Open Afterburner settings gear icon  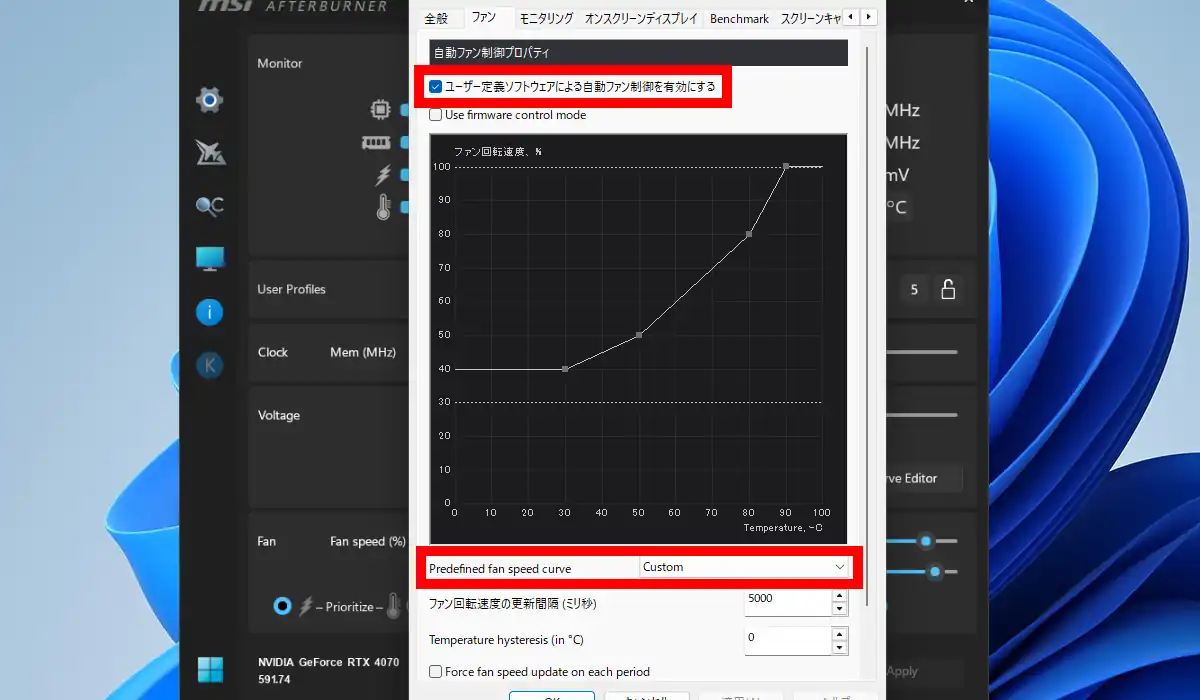[209, 99]
